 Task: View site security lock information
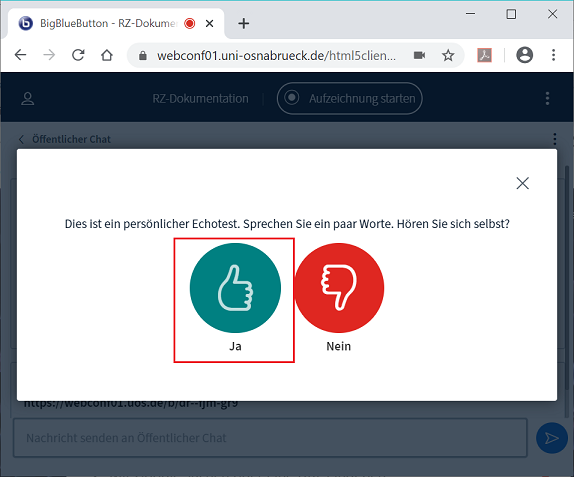[143, 56]
